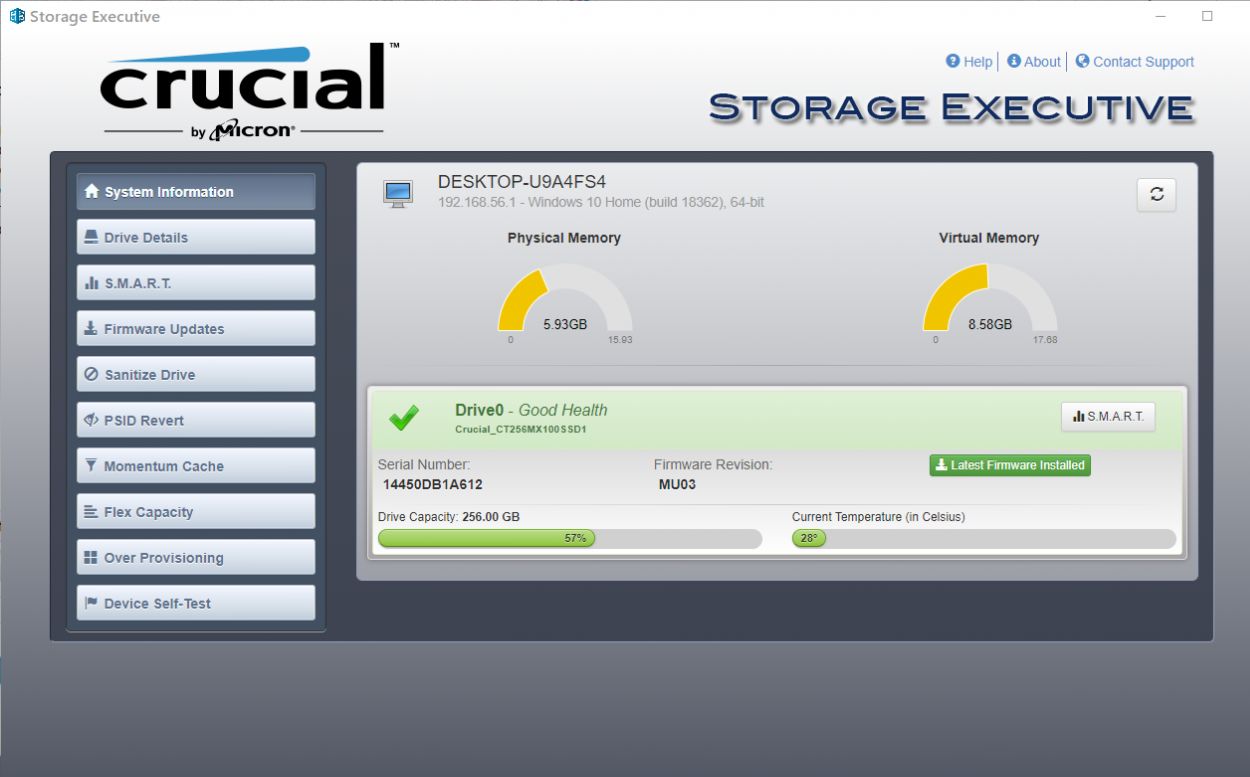1250x777 pixels.
Task: Click the Physical Memory heading
Action: (x=564, y=238)
